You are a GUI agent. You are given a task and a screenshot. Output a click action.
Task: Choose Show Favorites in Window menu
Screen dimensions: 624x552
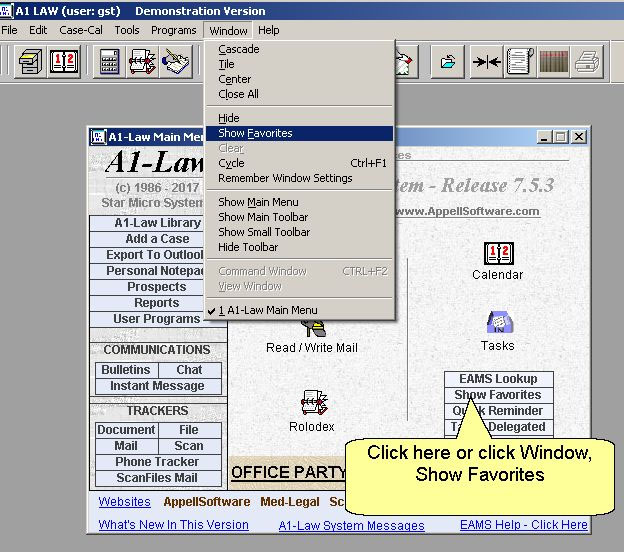(255, 133)
